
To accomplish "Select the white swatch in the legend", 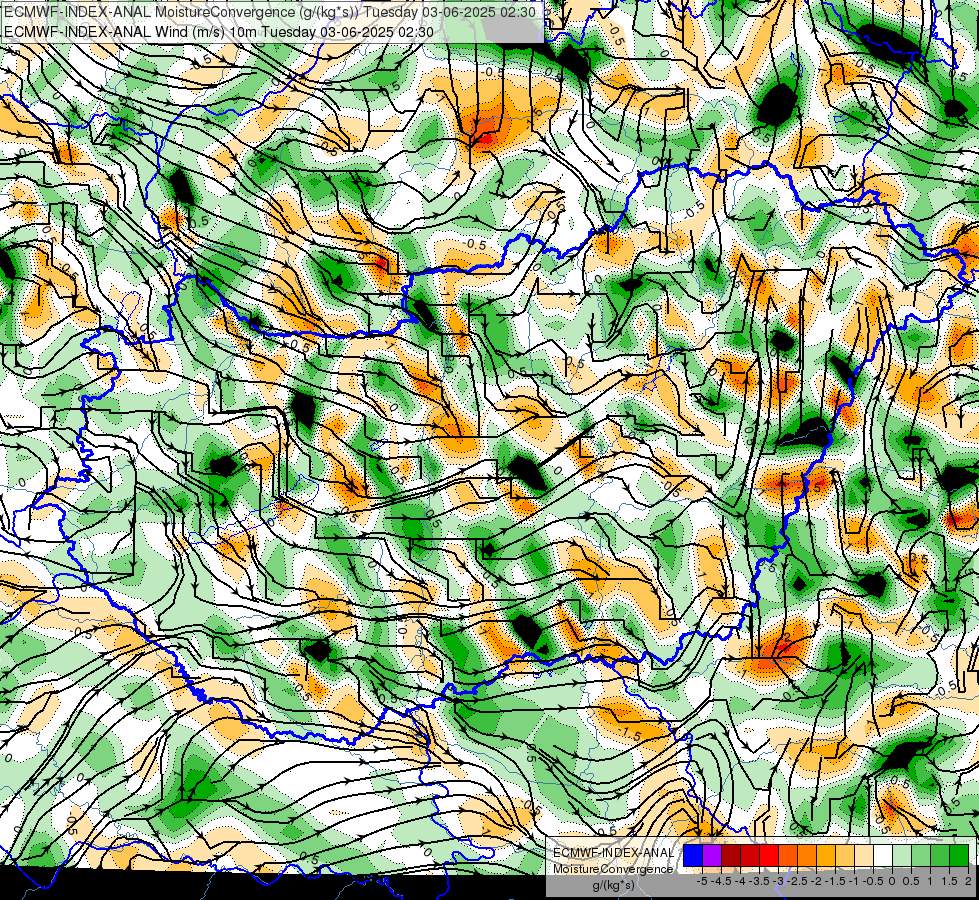I will (x=883, y=855).
